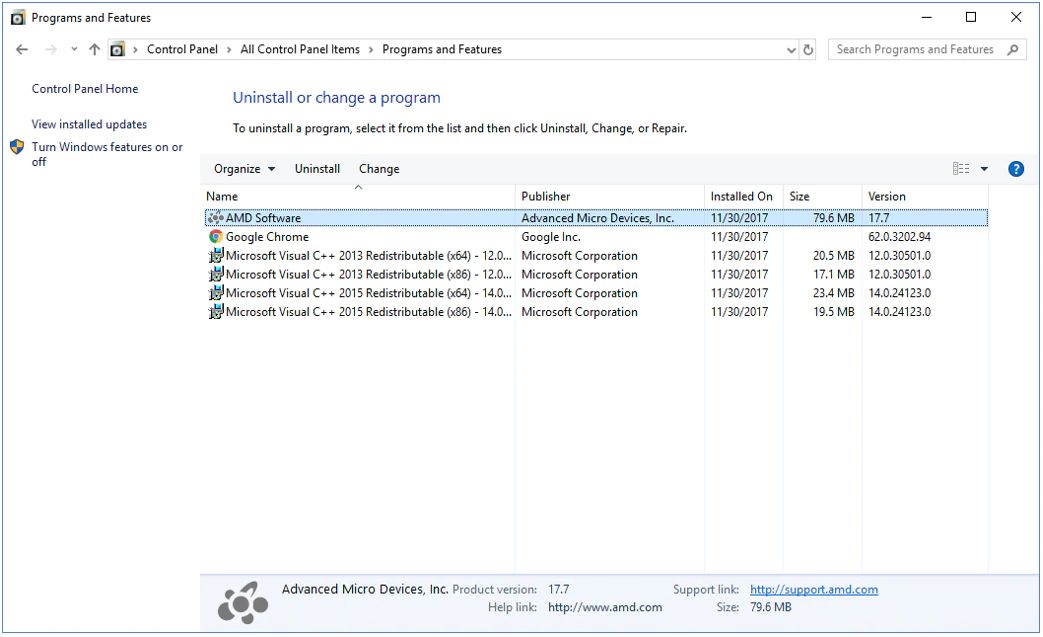Sort by the Version column header
1043x637 pixels.
click(925, 196)
